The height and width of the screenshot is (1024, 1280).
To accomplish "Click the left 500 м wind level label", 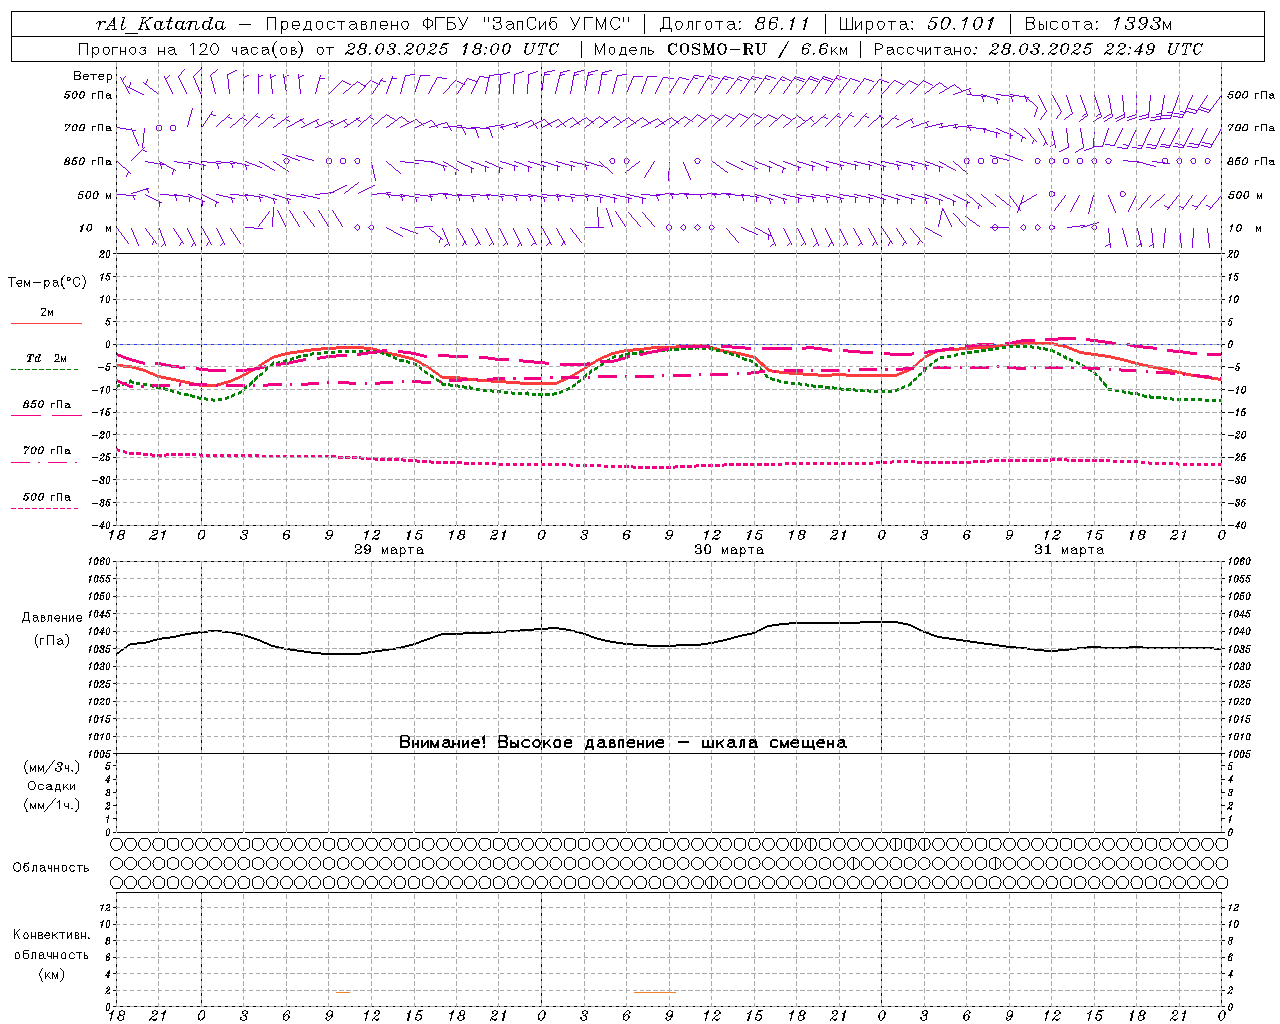I will 95,195.
